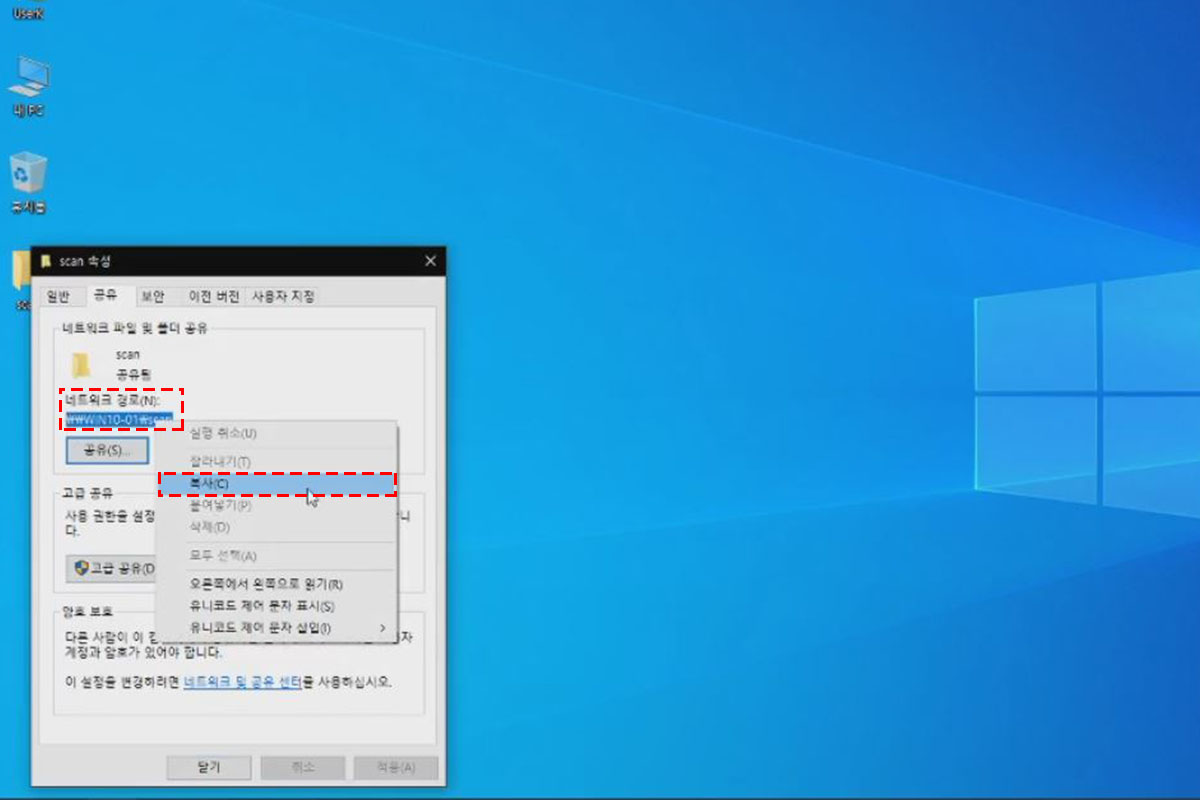Choose 복사(C) from the context menu
Image resolution: width=1200 pixels, height=800 pixels.
[x=278, y=484]
